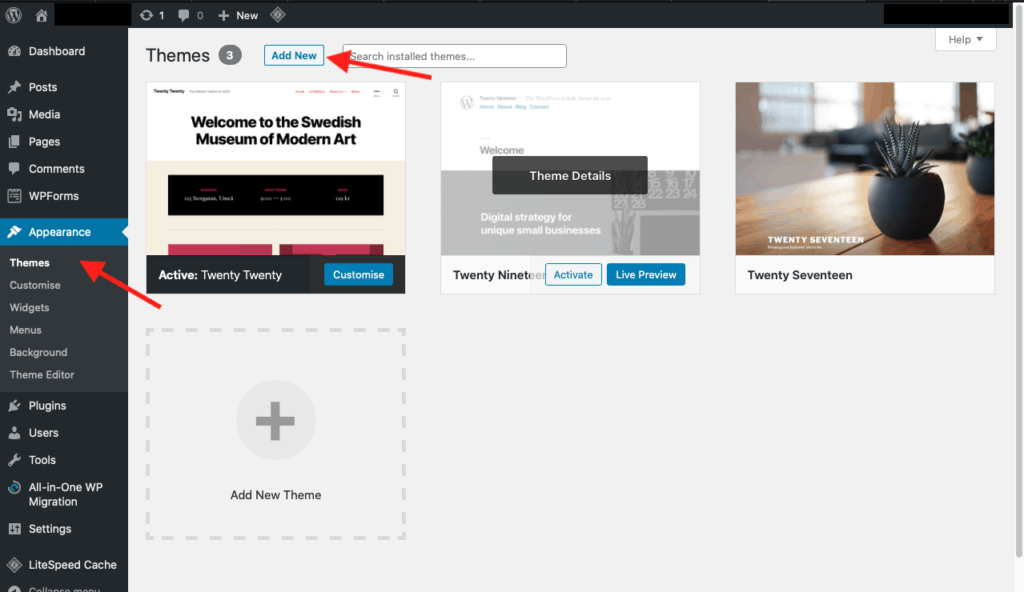Open the Menus submenu
Image resolution: width=1024 pixels, height=592 pixels.
click(25, 330)
